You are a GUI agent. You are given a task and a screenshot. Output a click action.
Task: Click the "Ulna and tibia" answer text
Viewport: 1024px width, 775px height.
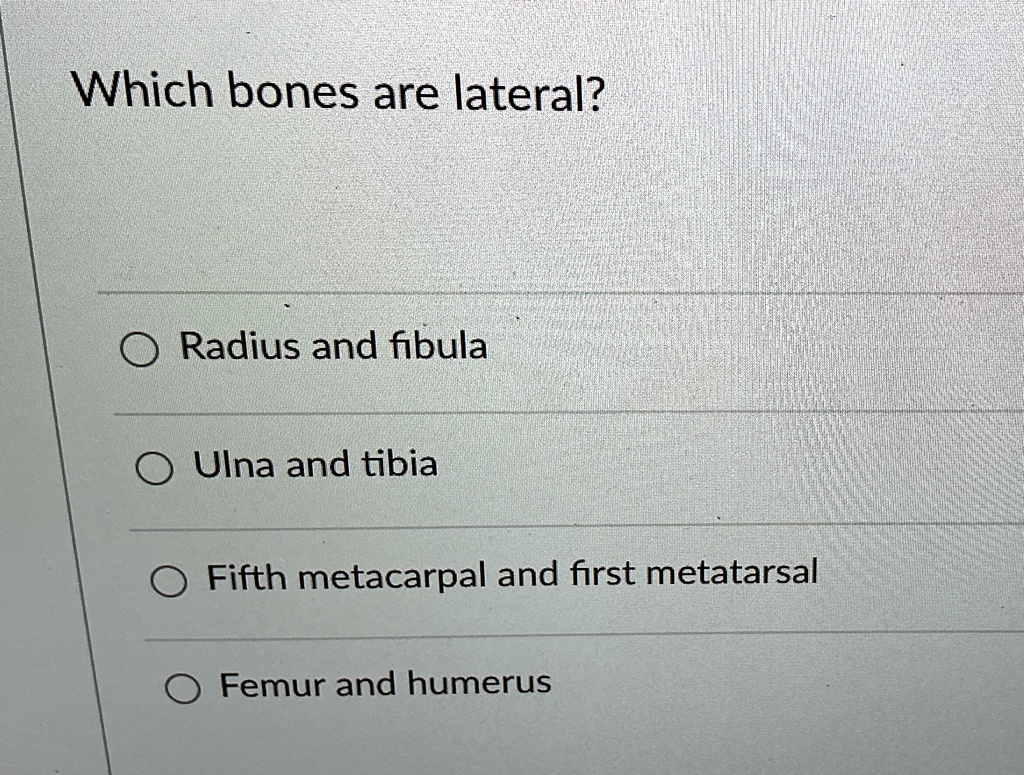[316, 463]
